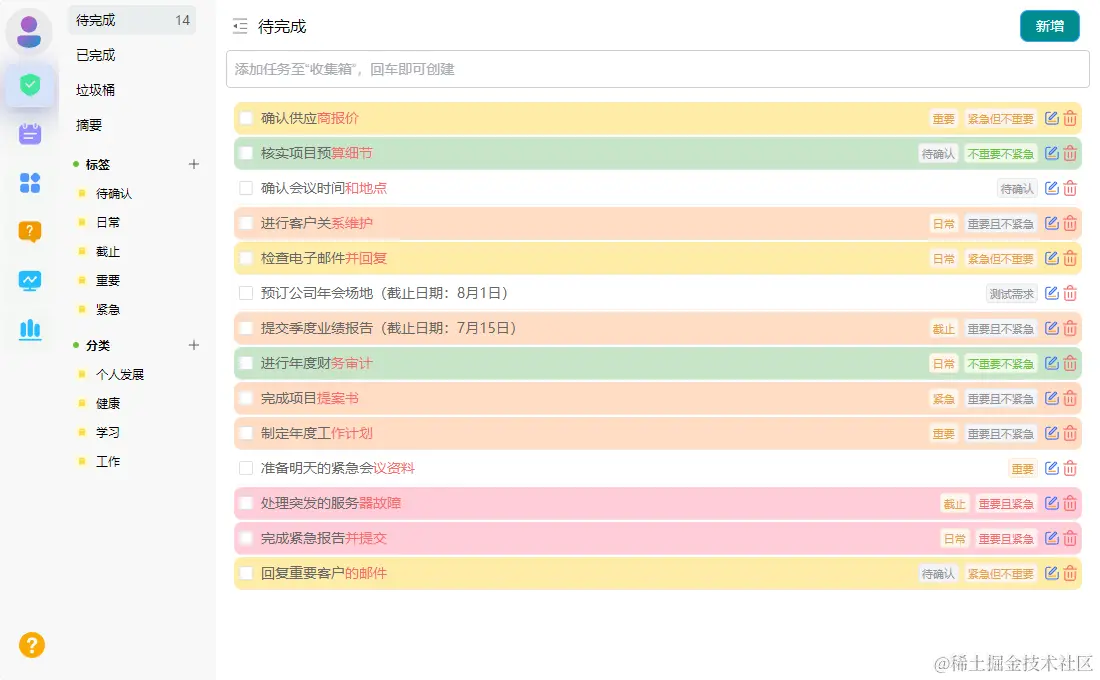This screenshot has height=680, width=1100.
Task: Click the green shield task icon in sidebar
Action: click(30, 86)
